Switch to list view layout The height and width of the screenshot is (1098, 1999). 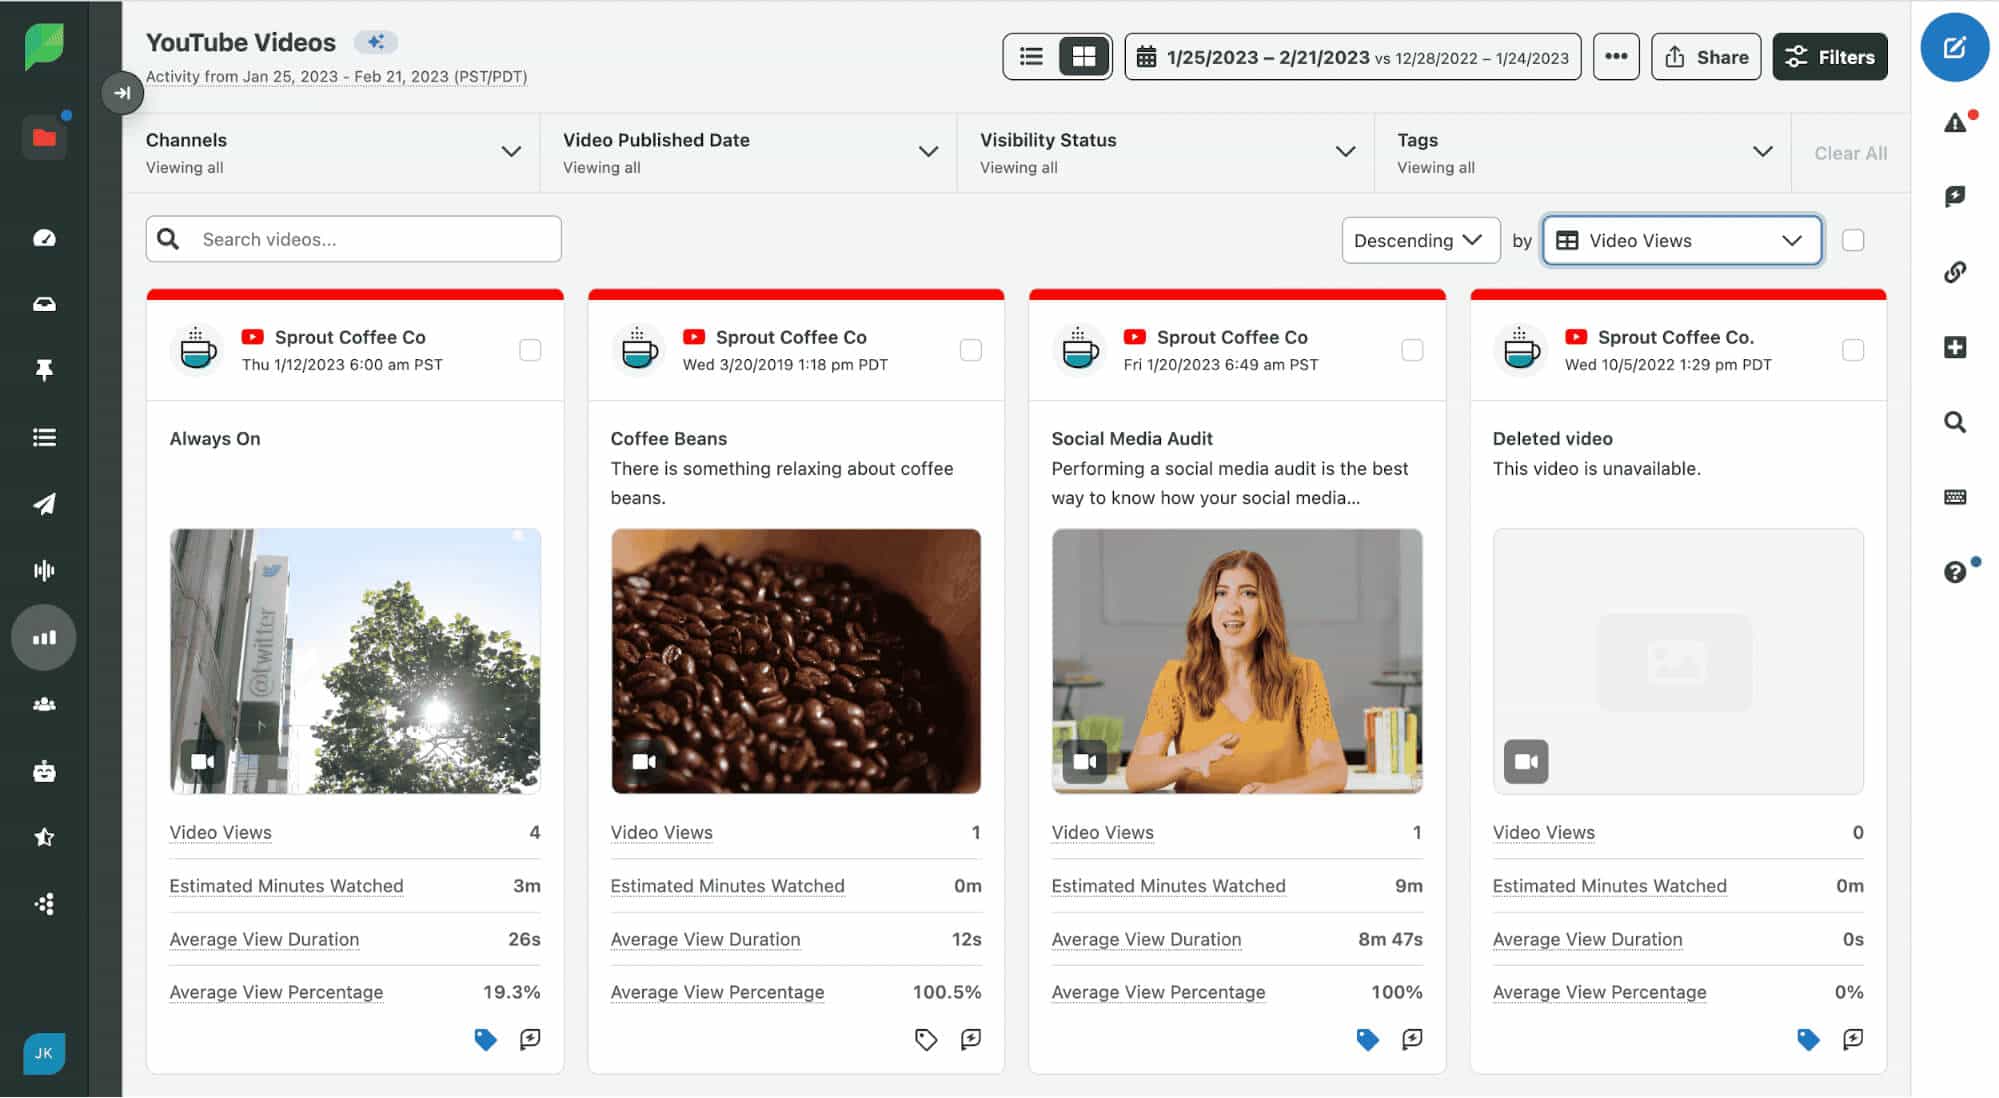[x=1031, y=57]
